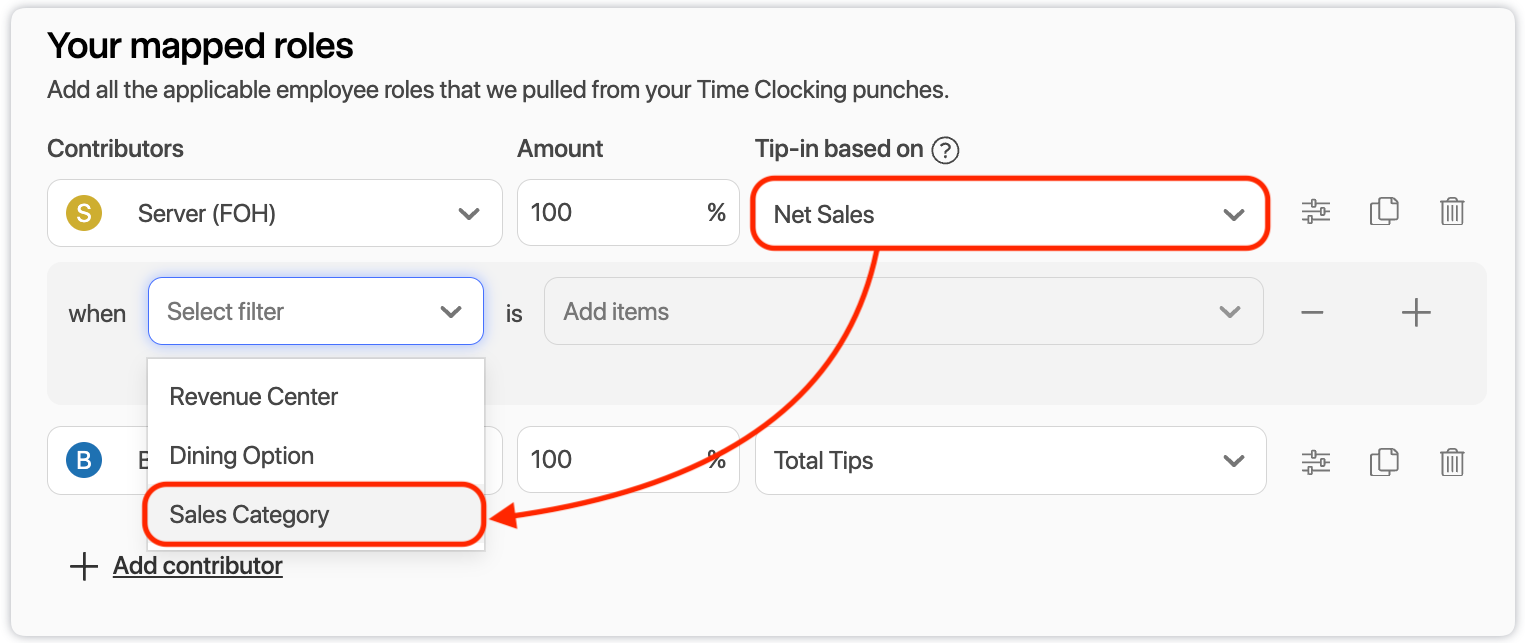Open the Add items dropdown
The height and width of the screenshot is (643, 1525).
tap(902, 312)
